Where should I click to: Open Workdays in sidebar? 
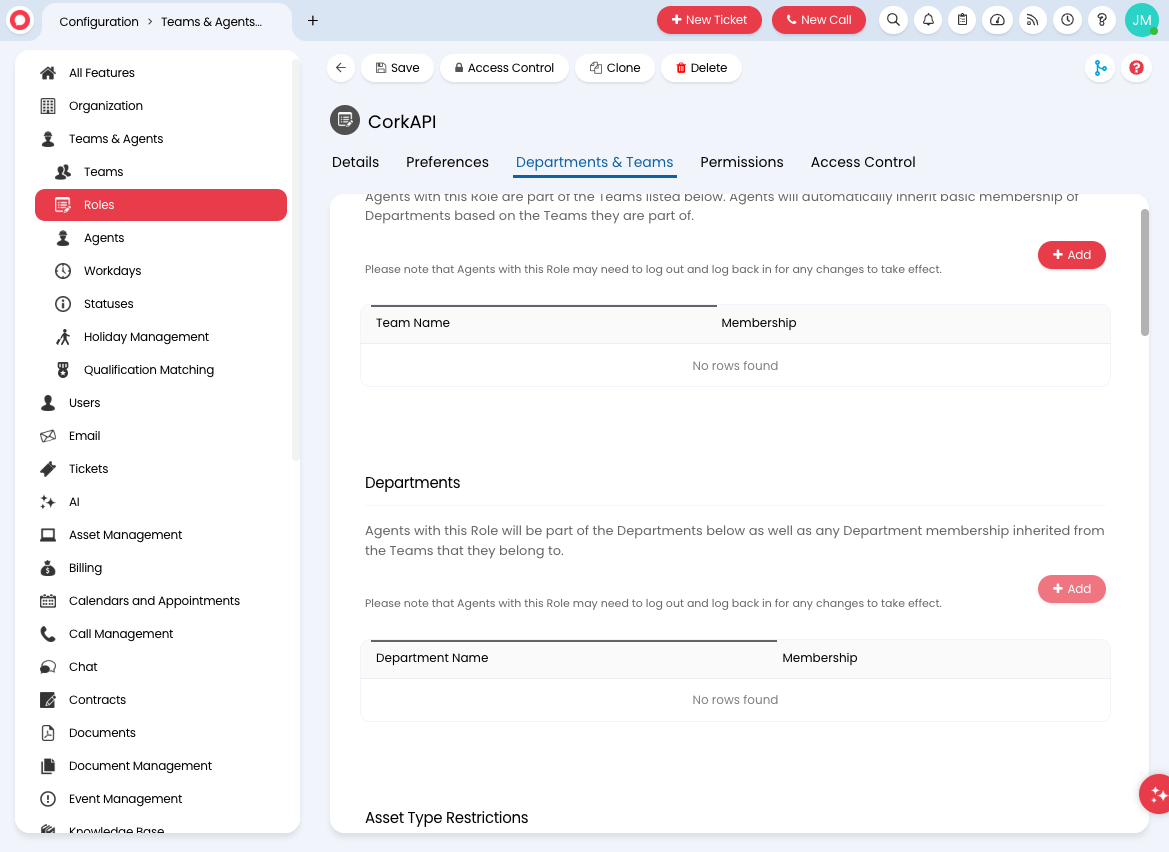tap(160, 271)
